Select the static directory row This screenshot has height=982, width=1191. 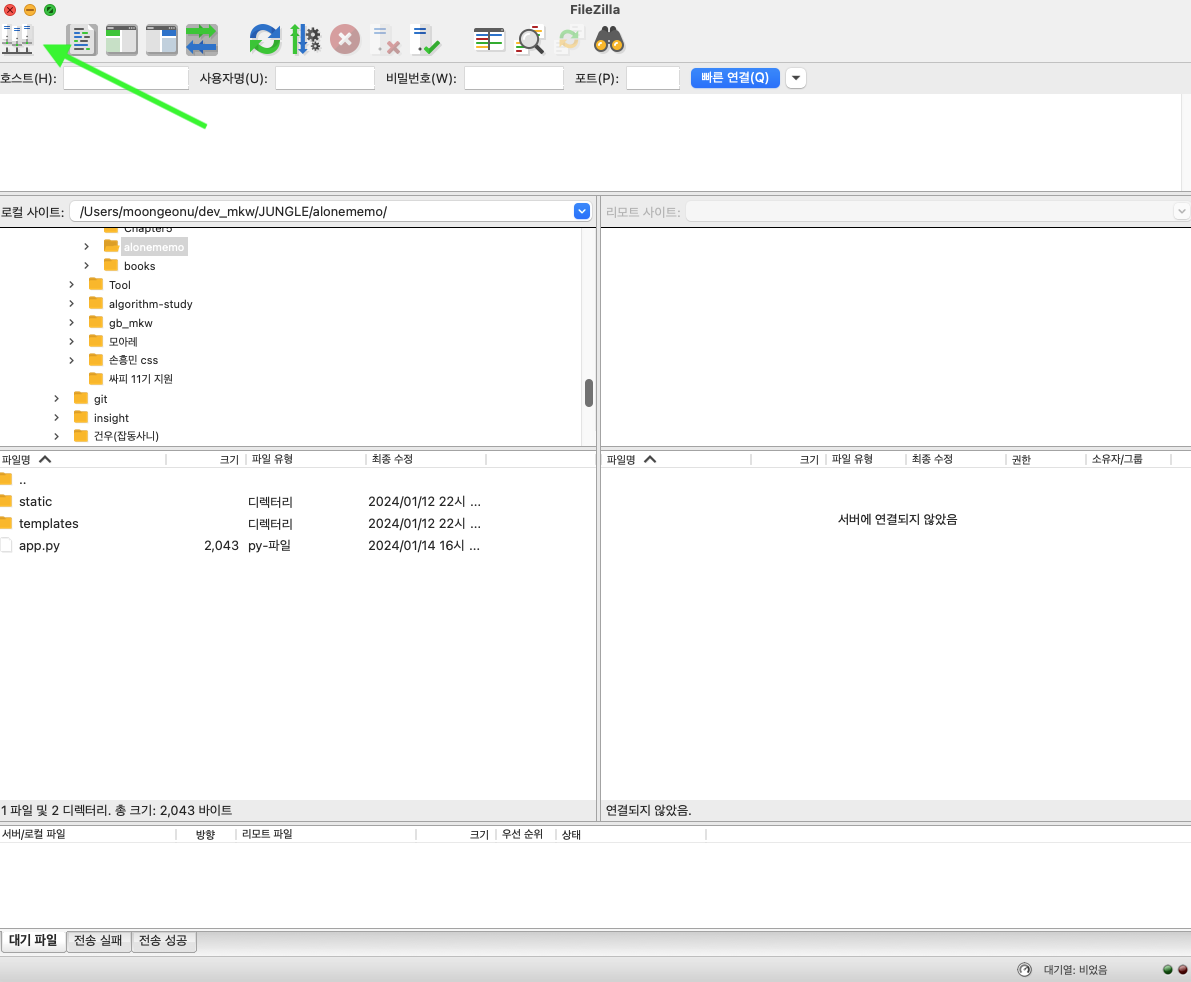click(x=298, y=501)
